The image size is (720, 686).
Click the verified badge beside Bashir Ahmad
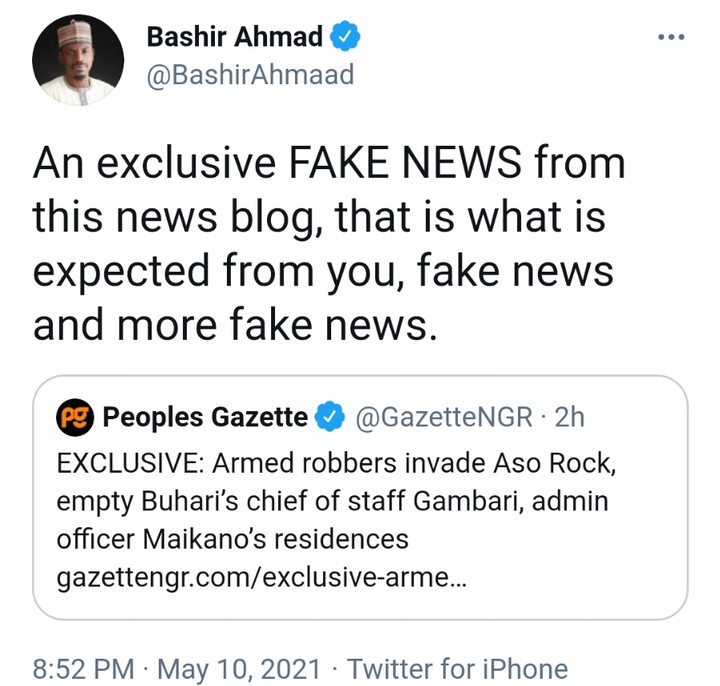coord(346,38)
